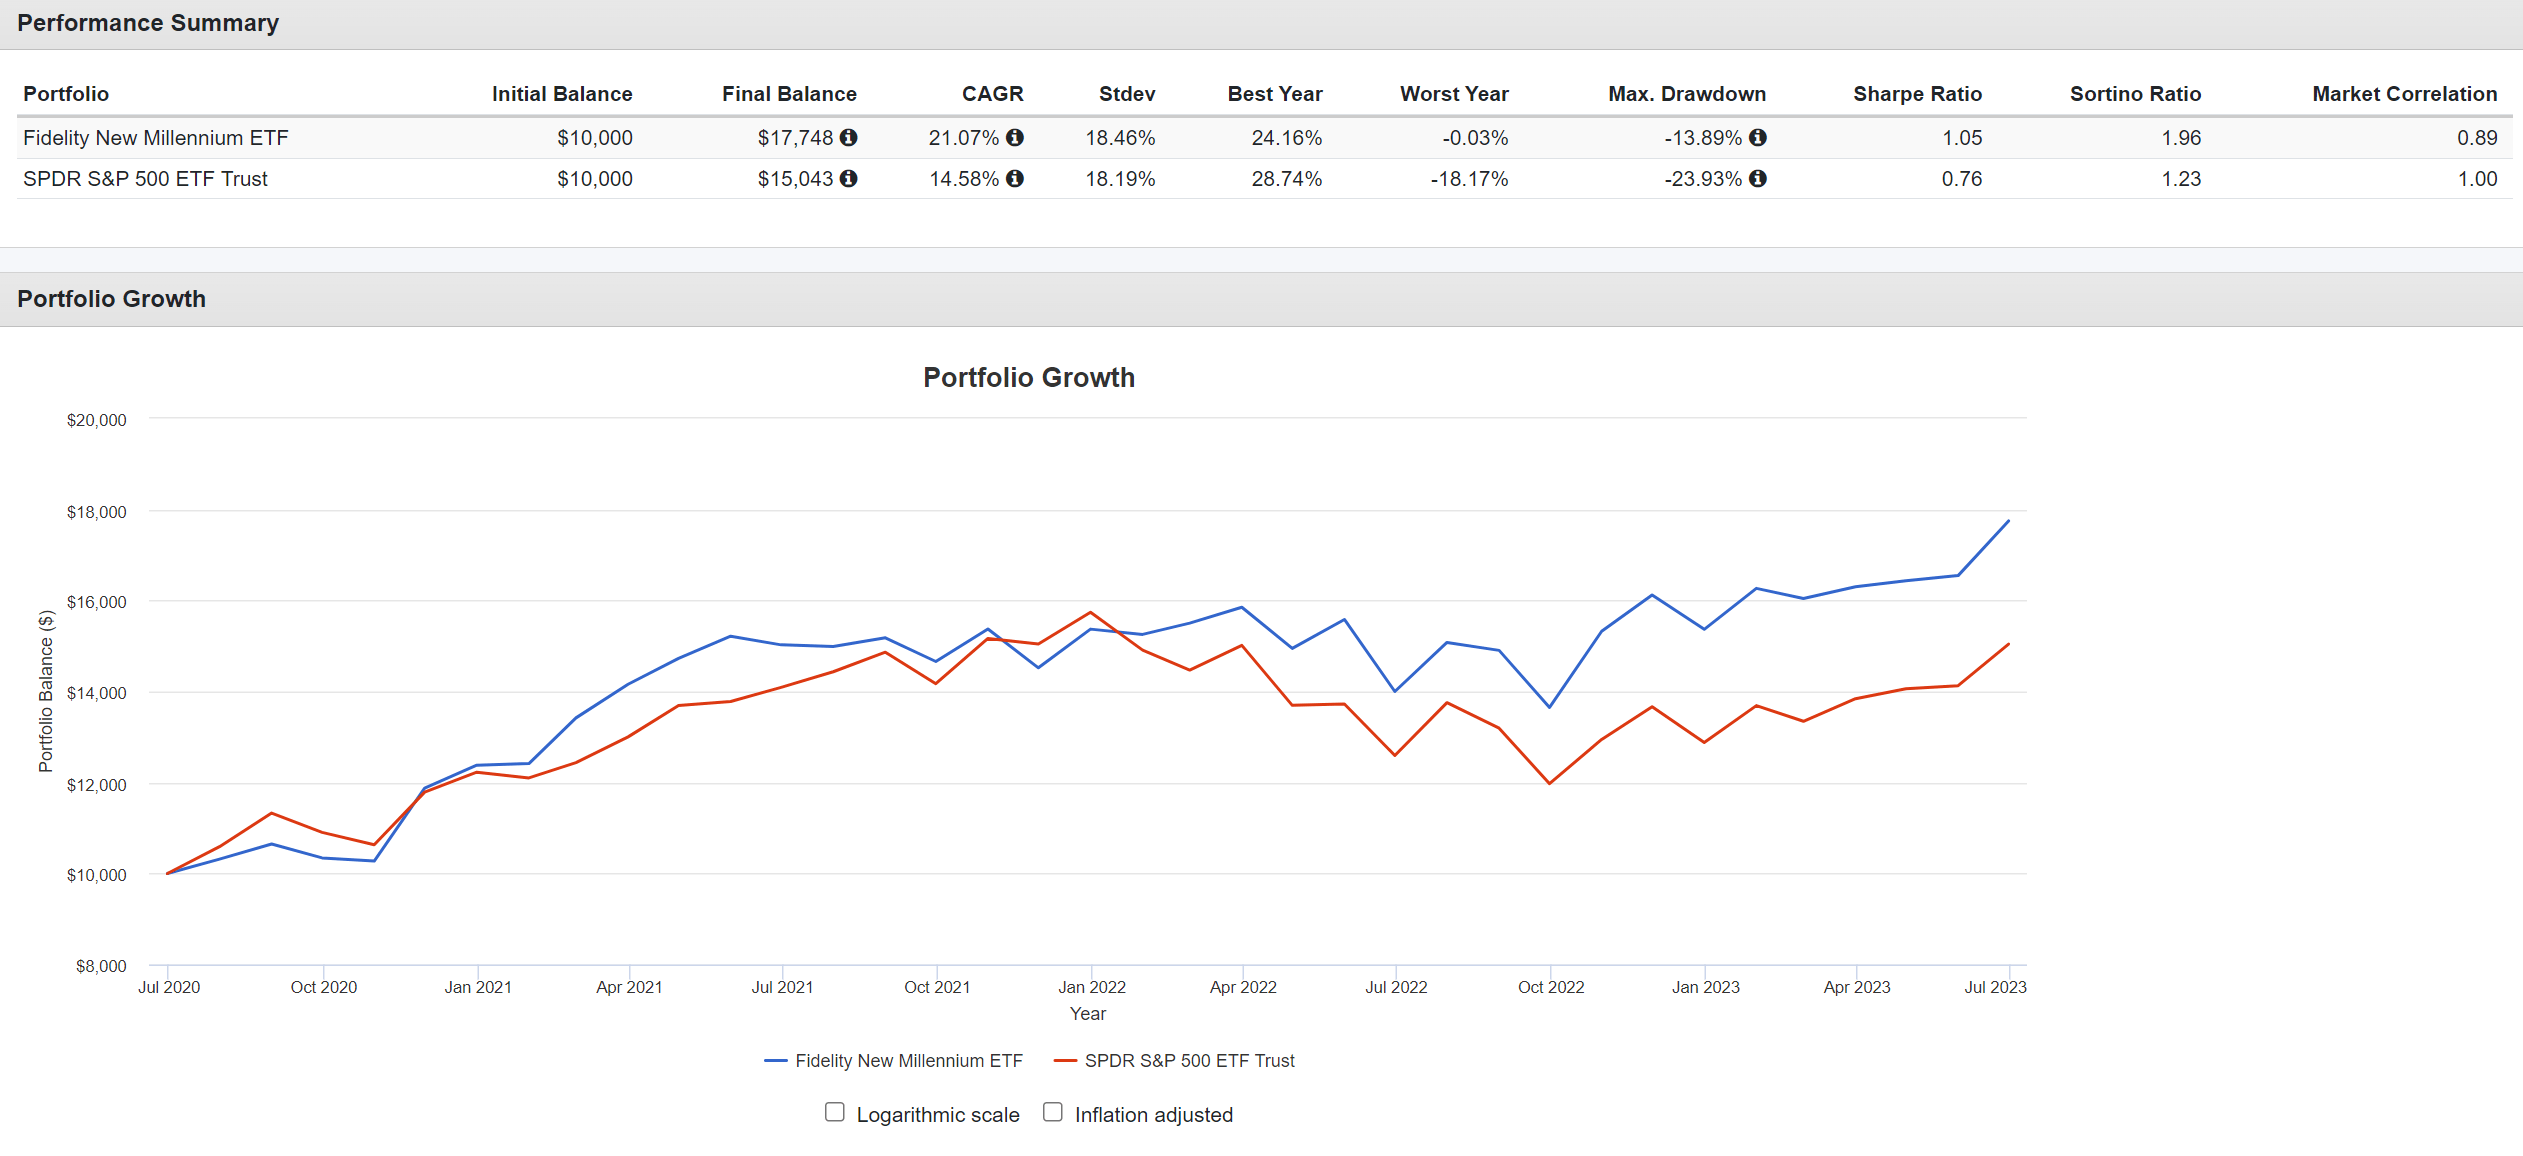Click the Sharpe Ratio column header
The image size is (2523, 1156).
[x=1917, y=94]
